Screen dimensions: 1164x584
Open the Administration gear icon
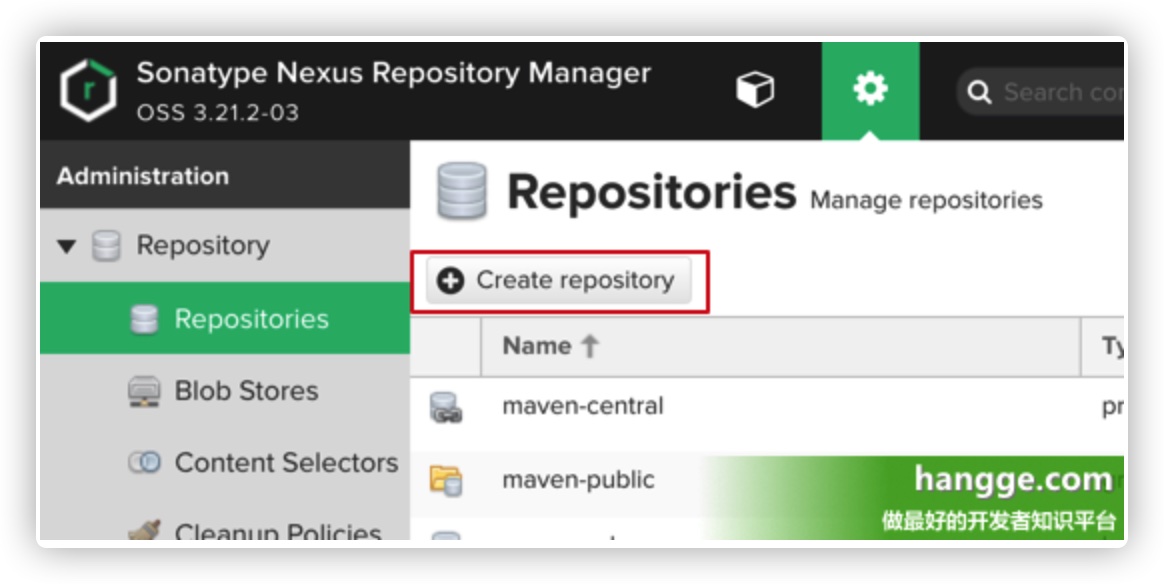pyautogui.click(x=870, y=91)
